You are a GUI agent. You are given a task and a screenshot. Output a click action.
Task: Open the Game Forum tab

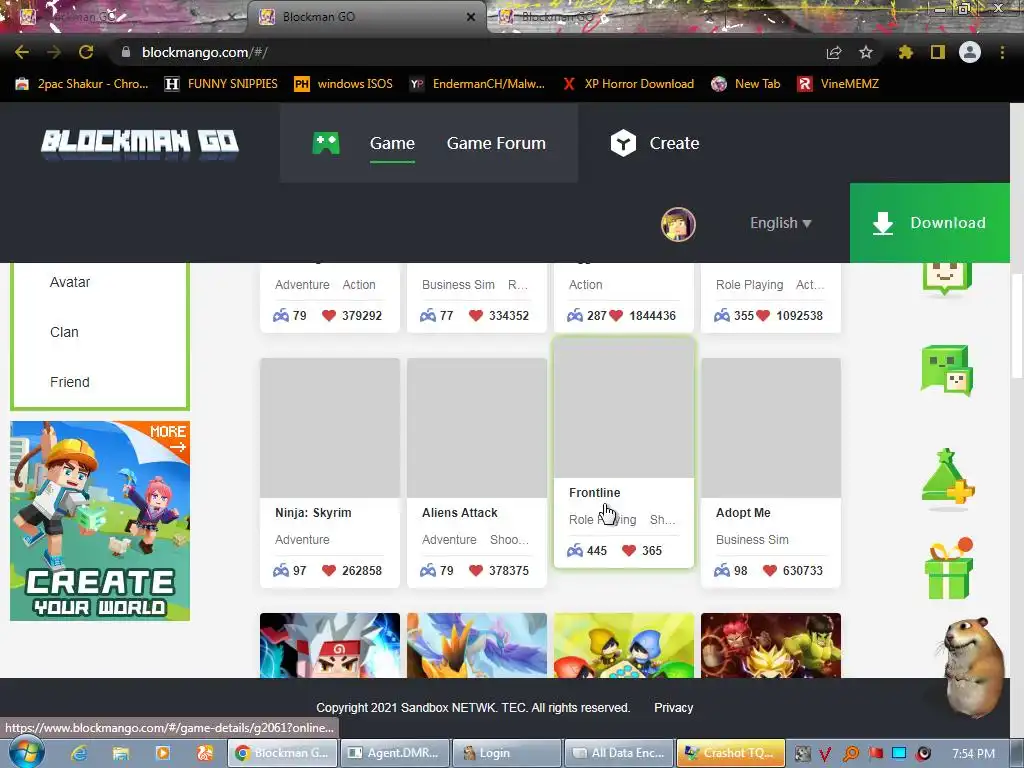496,143
